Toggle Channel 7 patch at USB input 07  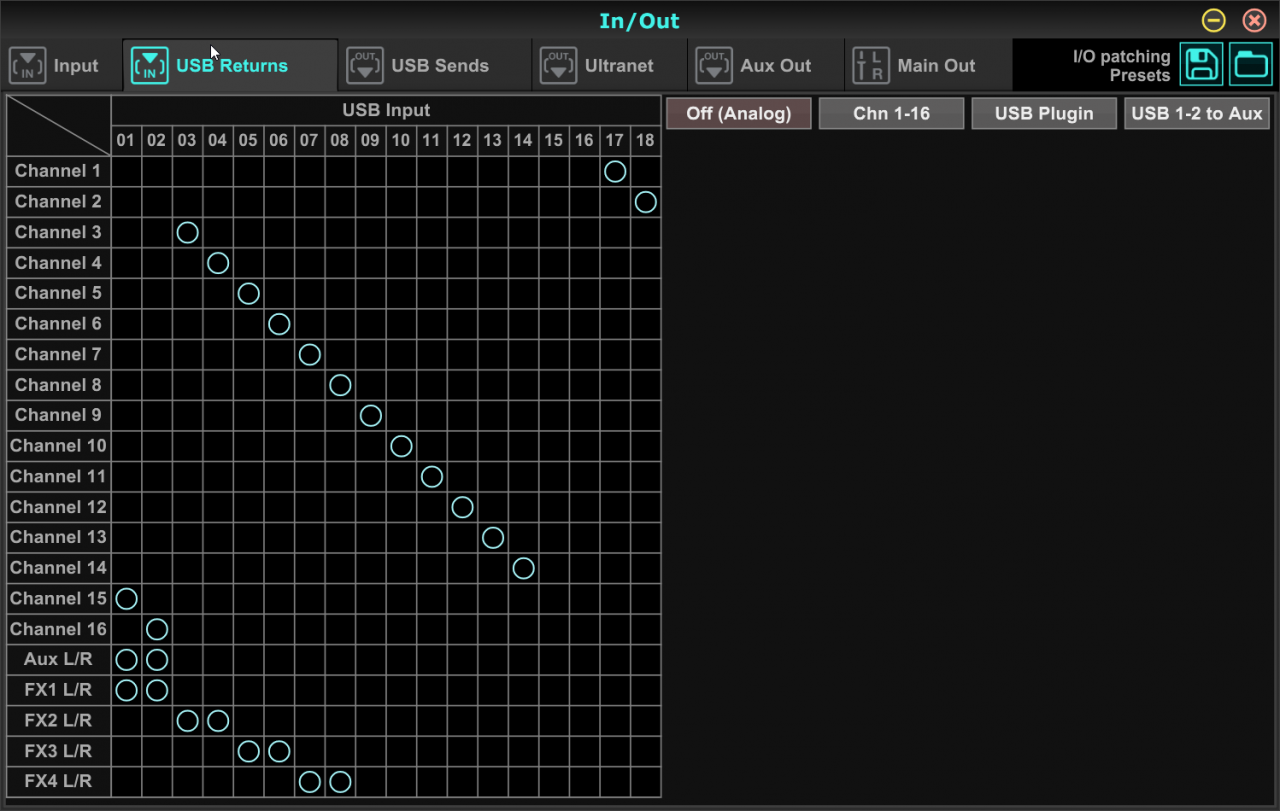coord(310,355)
